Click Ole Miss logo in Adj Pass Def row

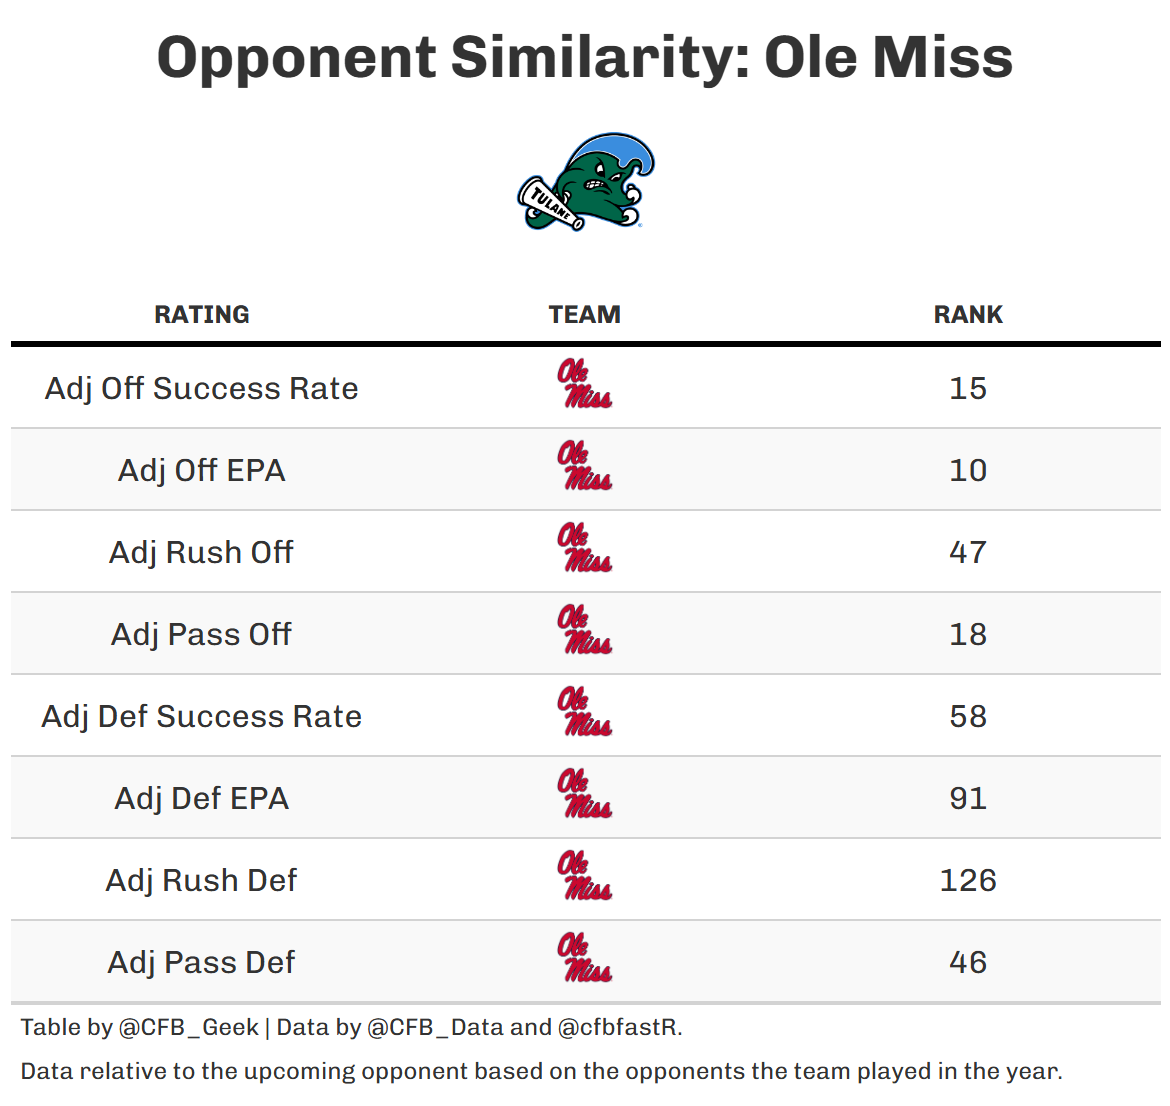pyautogui.click(x=585, y=959)
